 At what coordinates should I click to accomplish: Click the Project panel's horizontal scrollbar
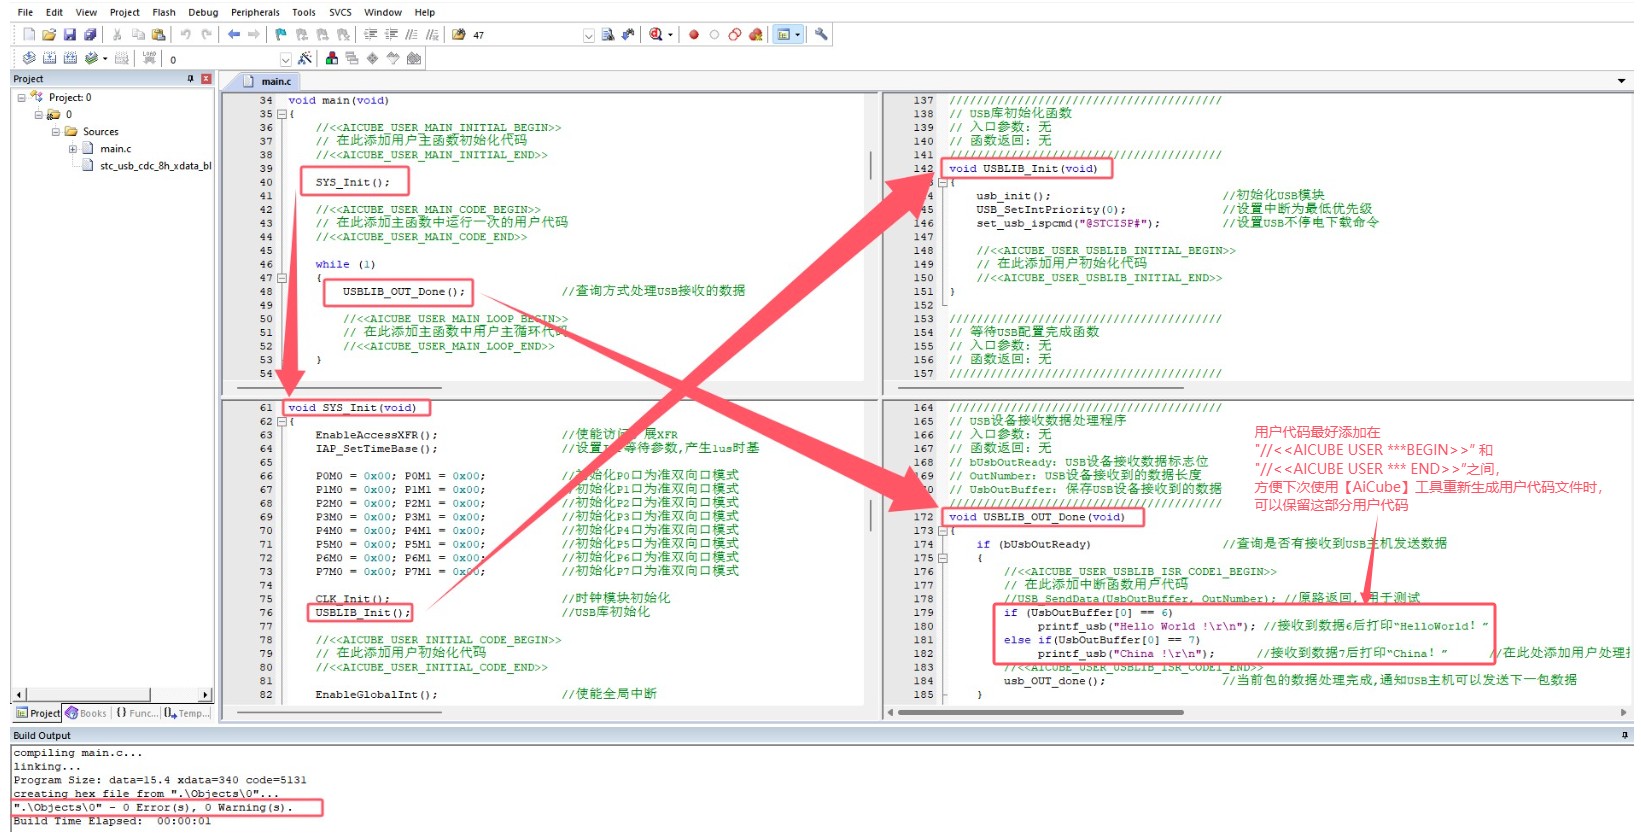pos(113,694)
